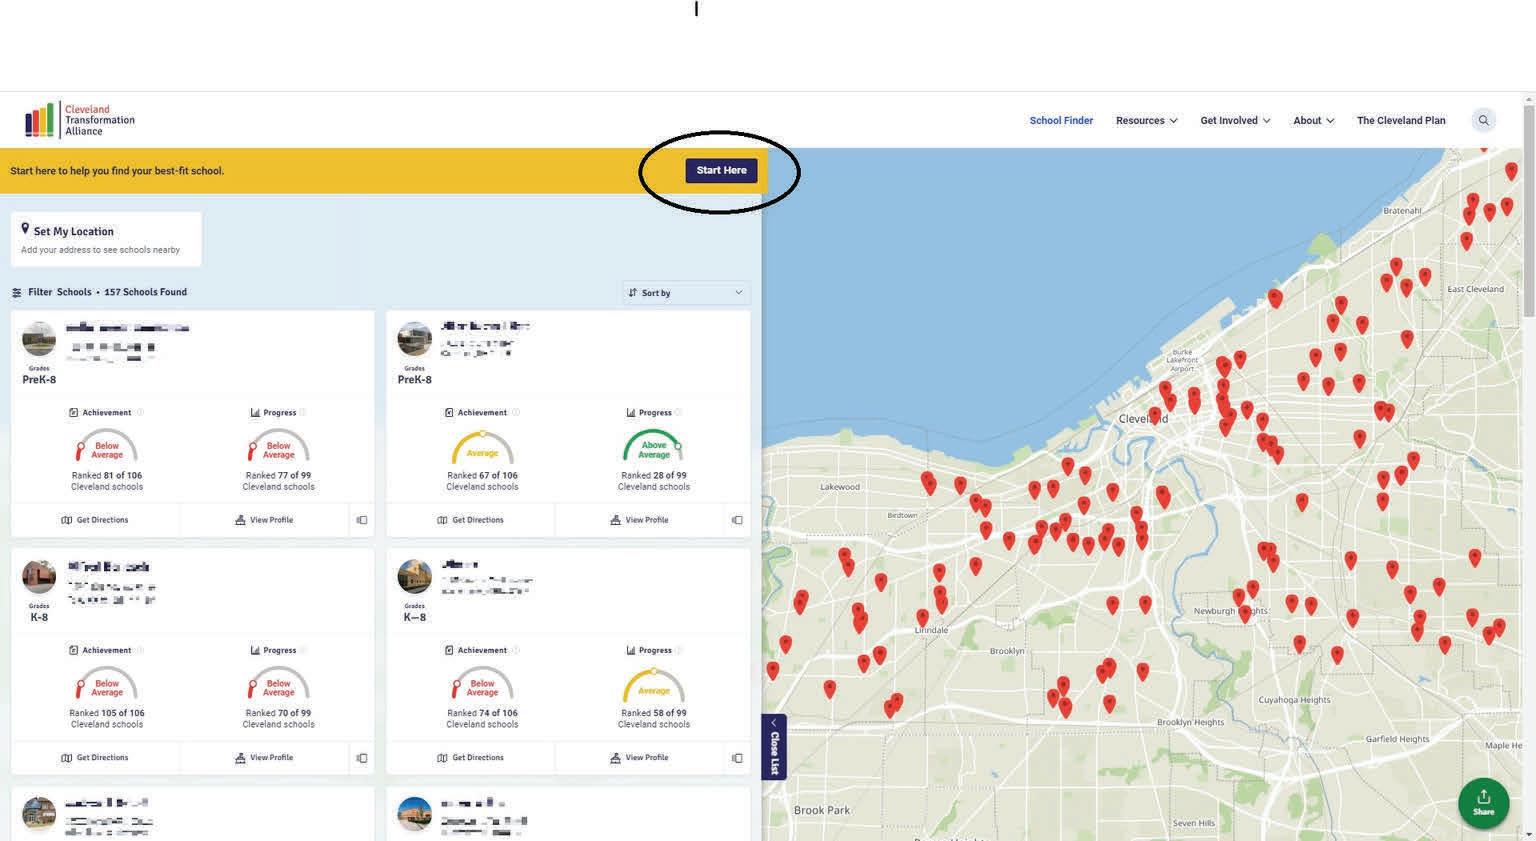Click the "Ranked 105 of 106" text
The height and width of the screenshot is (841, 1536).
(x=107, y=714)
